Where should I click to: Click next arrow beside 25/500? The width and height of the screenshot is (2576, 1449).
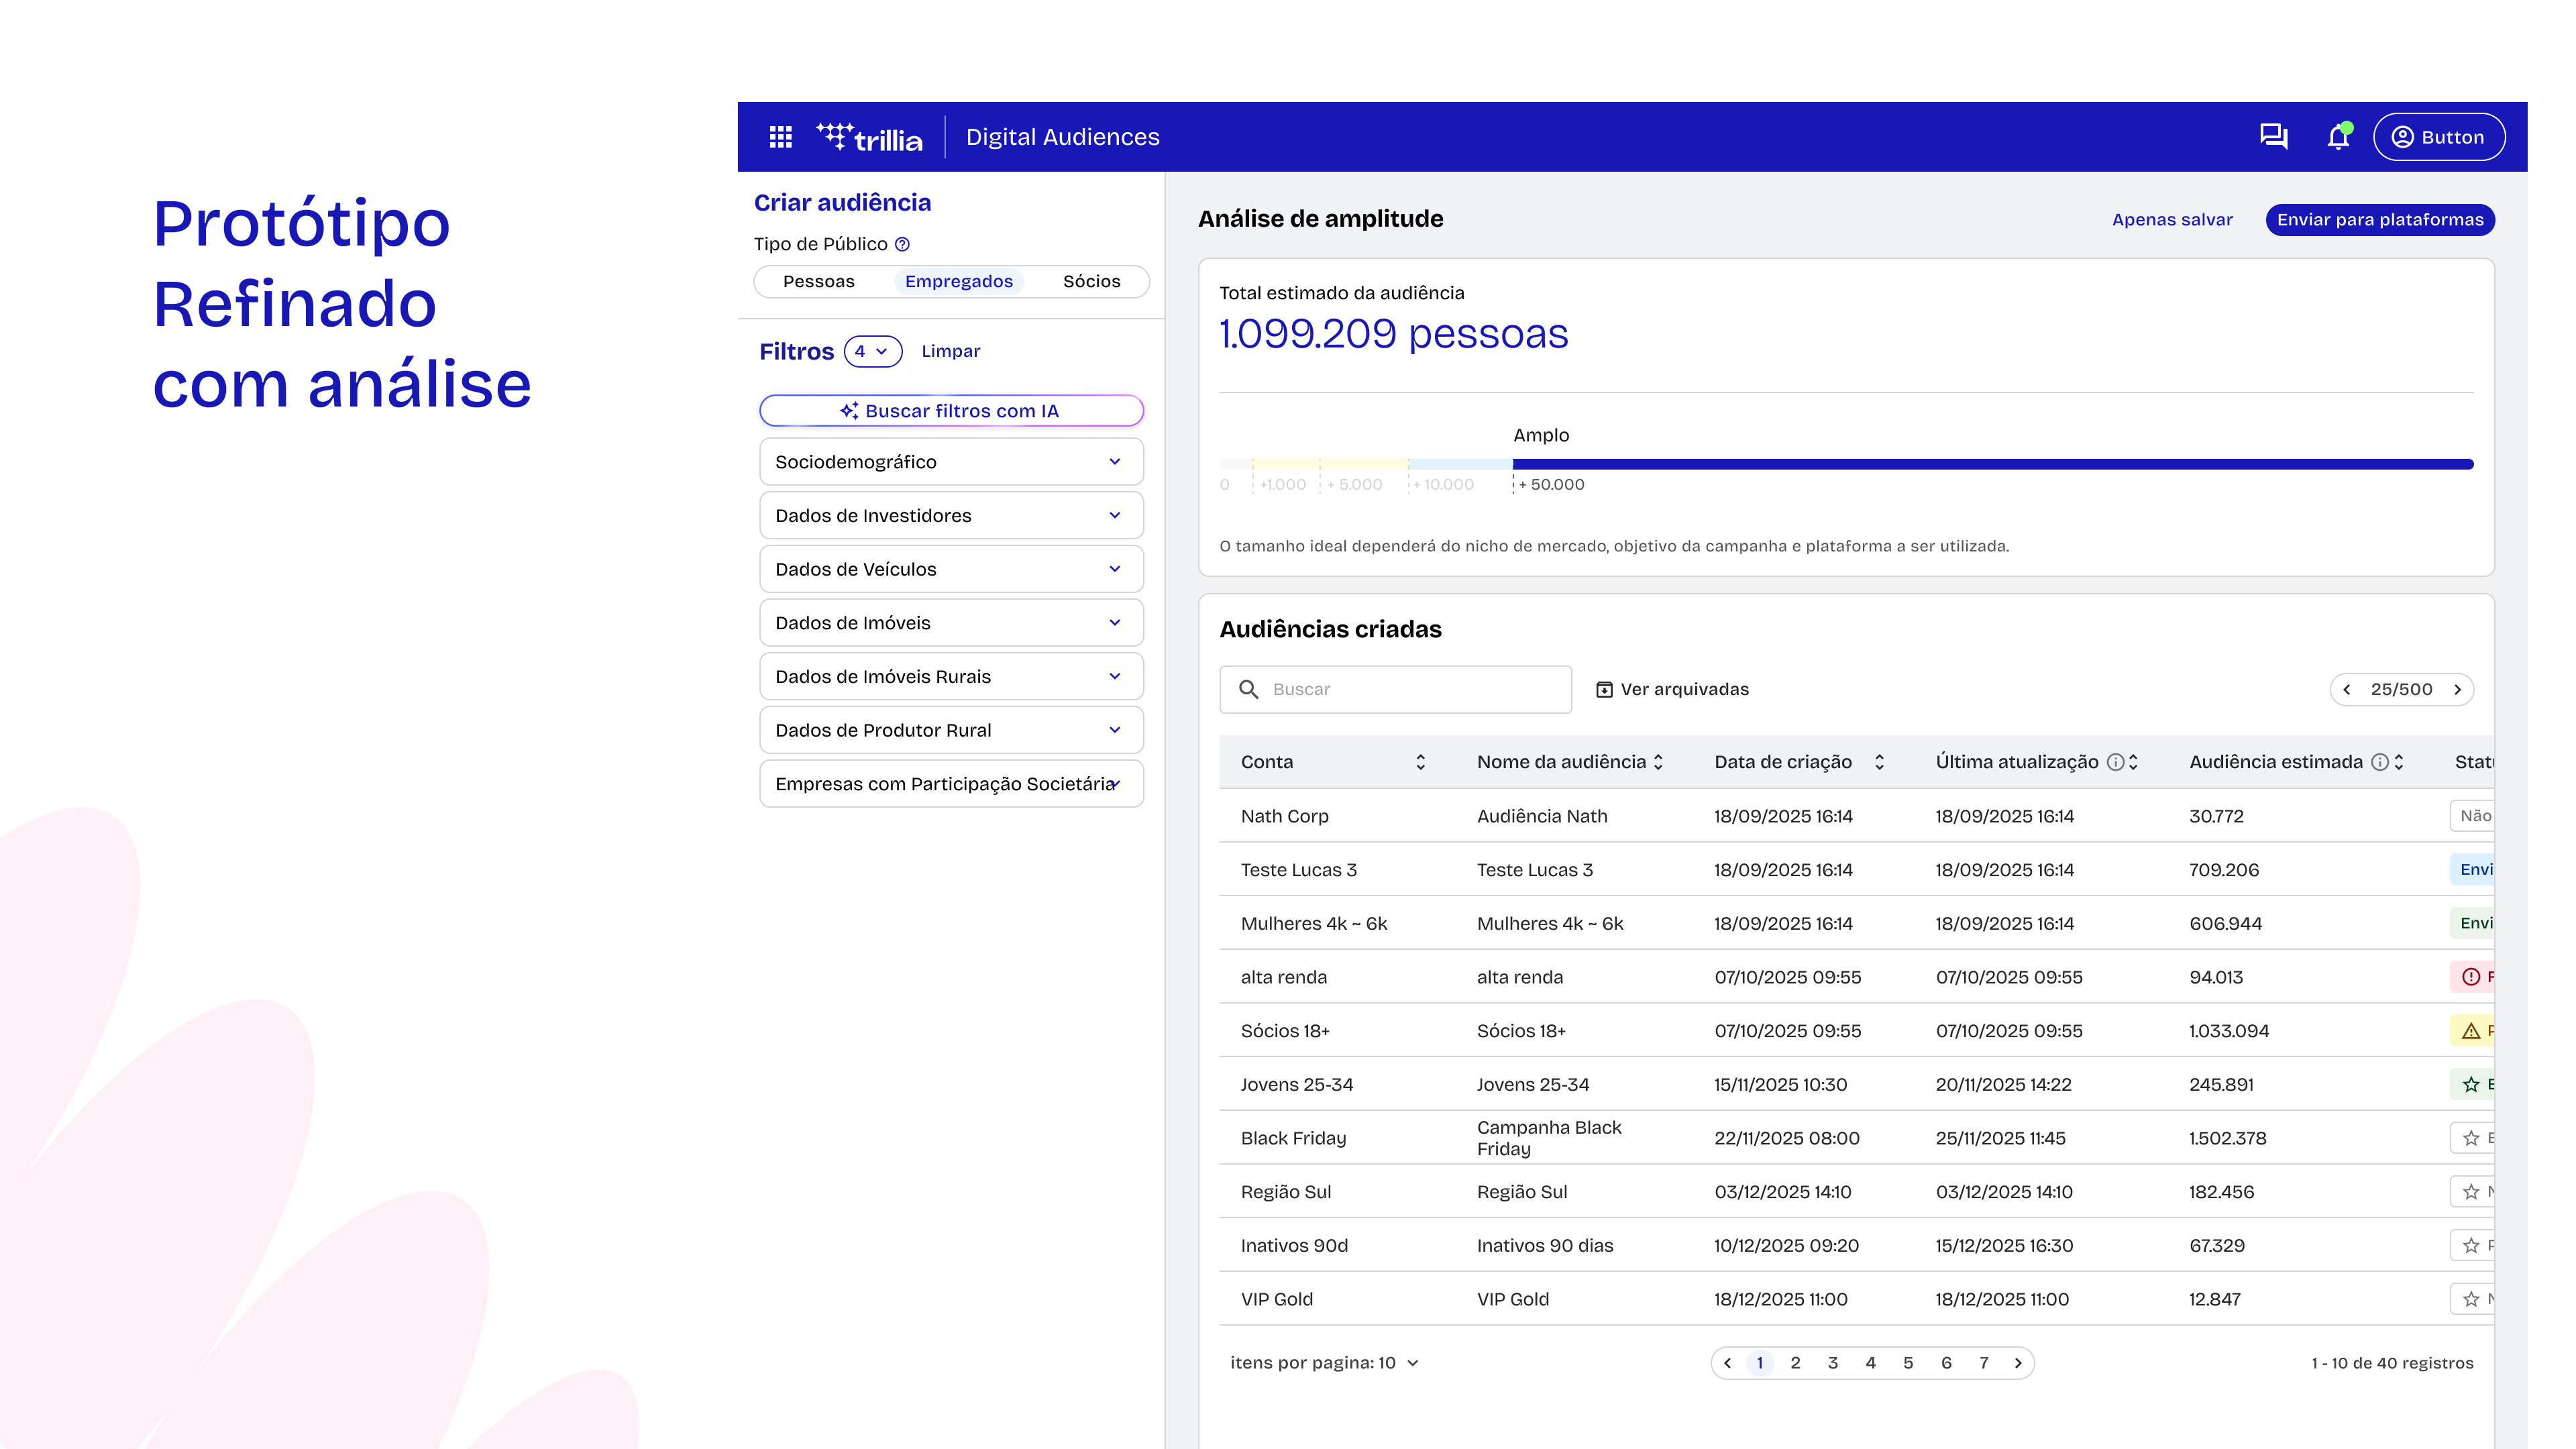pyautogui.click(x=2457, y=690)
